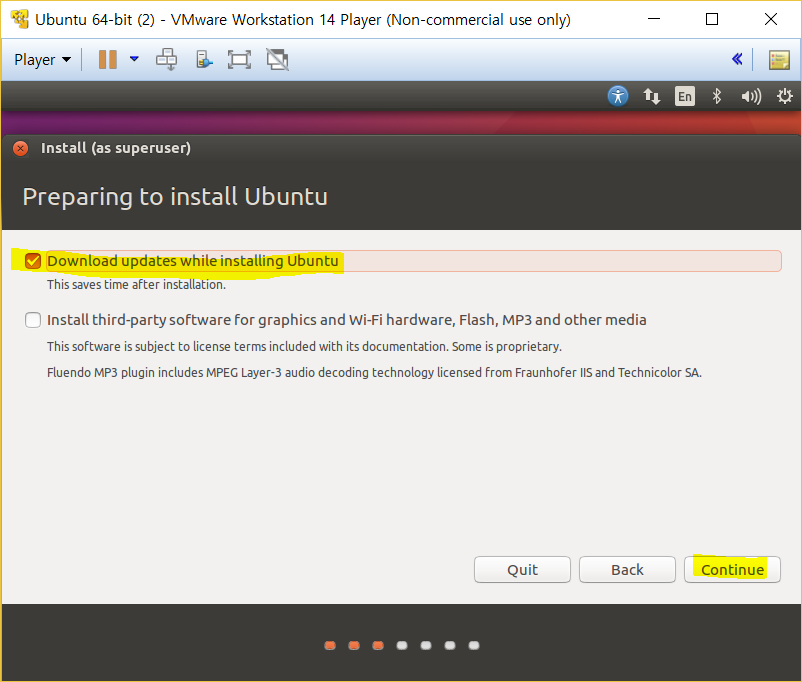Close the installer with the orange X button
The image size is (802, 682).
click(x=20, y=148)
